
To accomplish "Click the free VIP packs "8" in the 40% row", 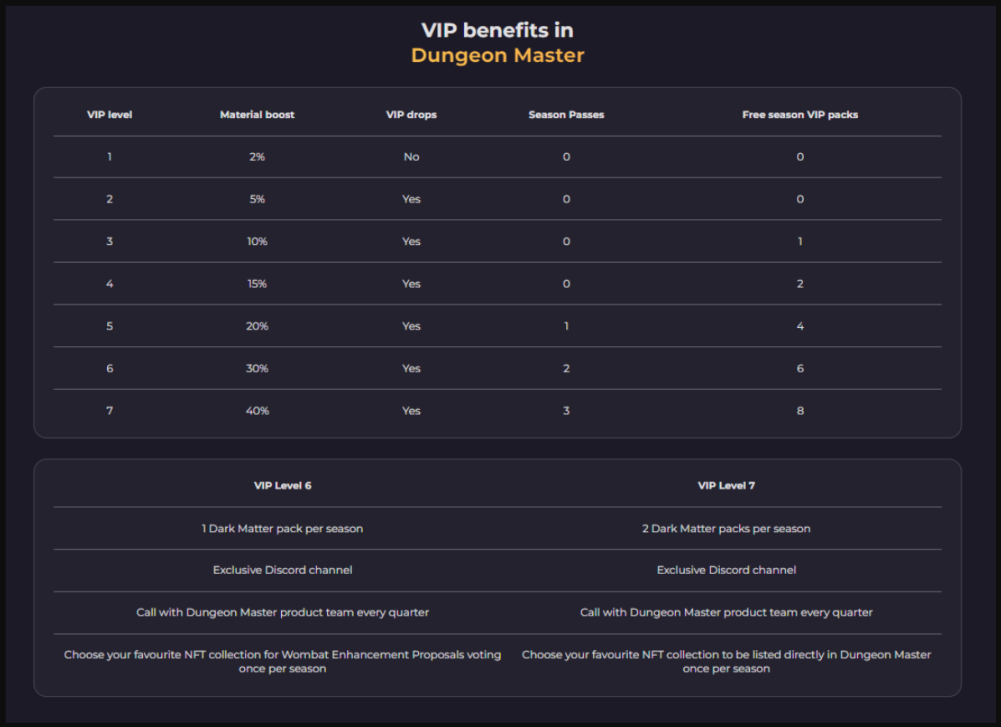I will 800,410.
